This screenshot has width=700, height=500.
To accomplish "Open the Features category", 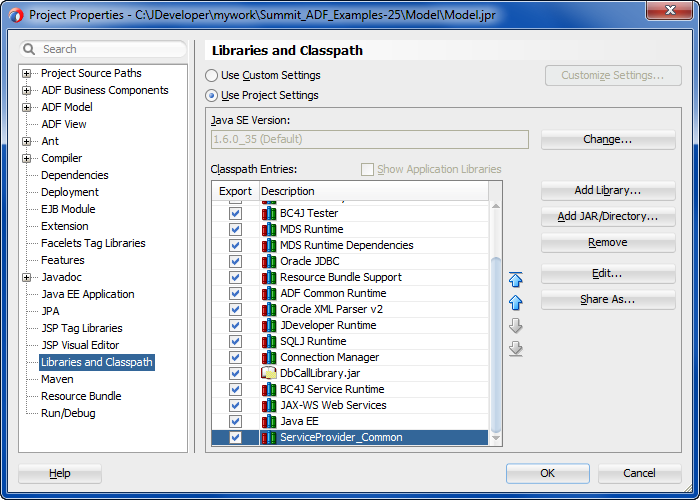I will pyautogui.click(x=62, y=260).
